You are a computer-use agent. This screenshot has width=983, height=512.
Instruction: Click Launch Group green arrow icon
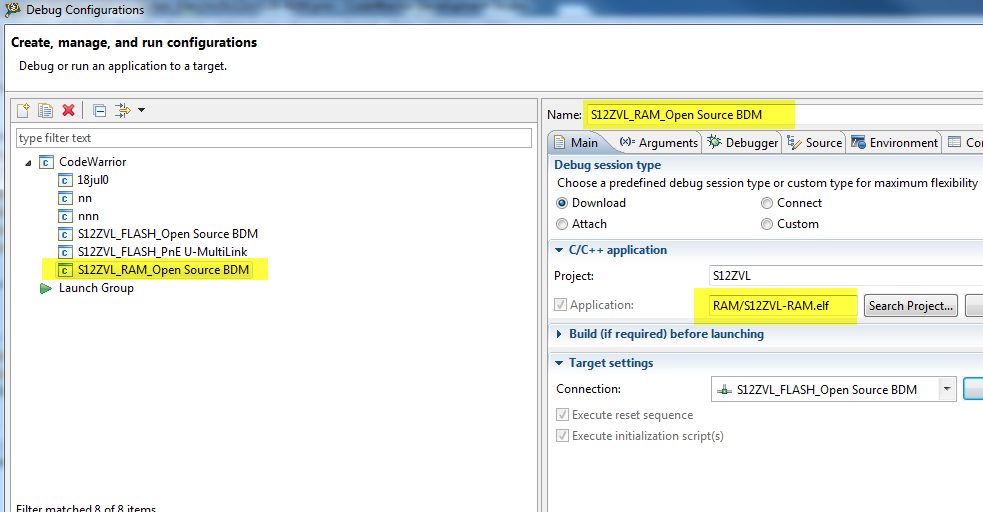pos(45,289)
